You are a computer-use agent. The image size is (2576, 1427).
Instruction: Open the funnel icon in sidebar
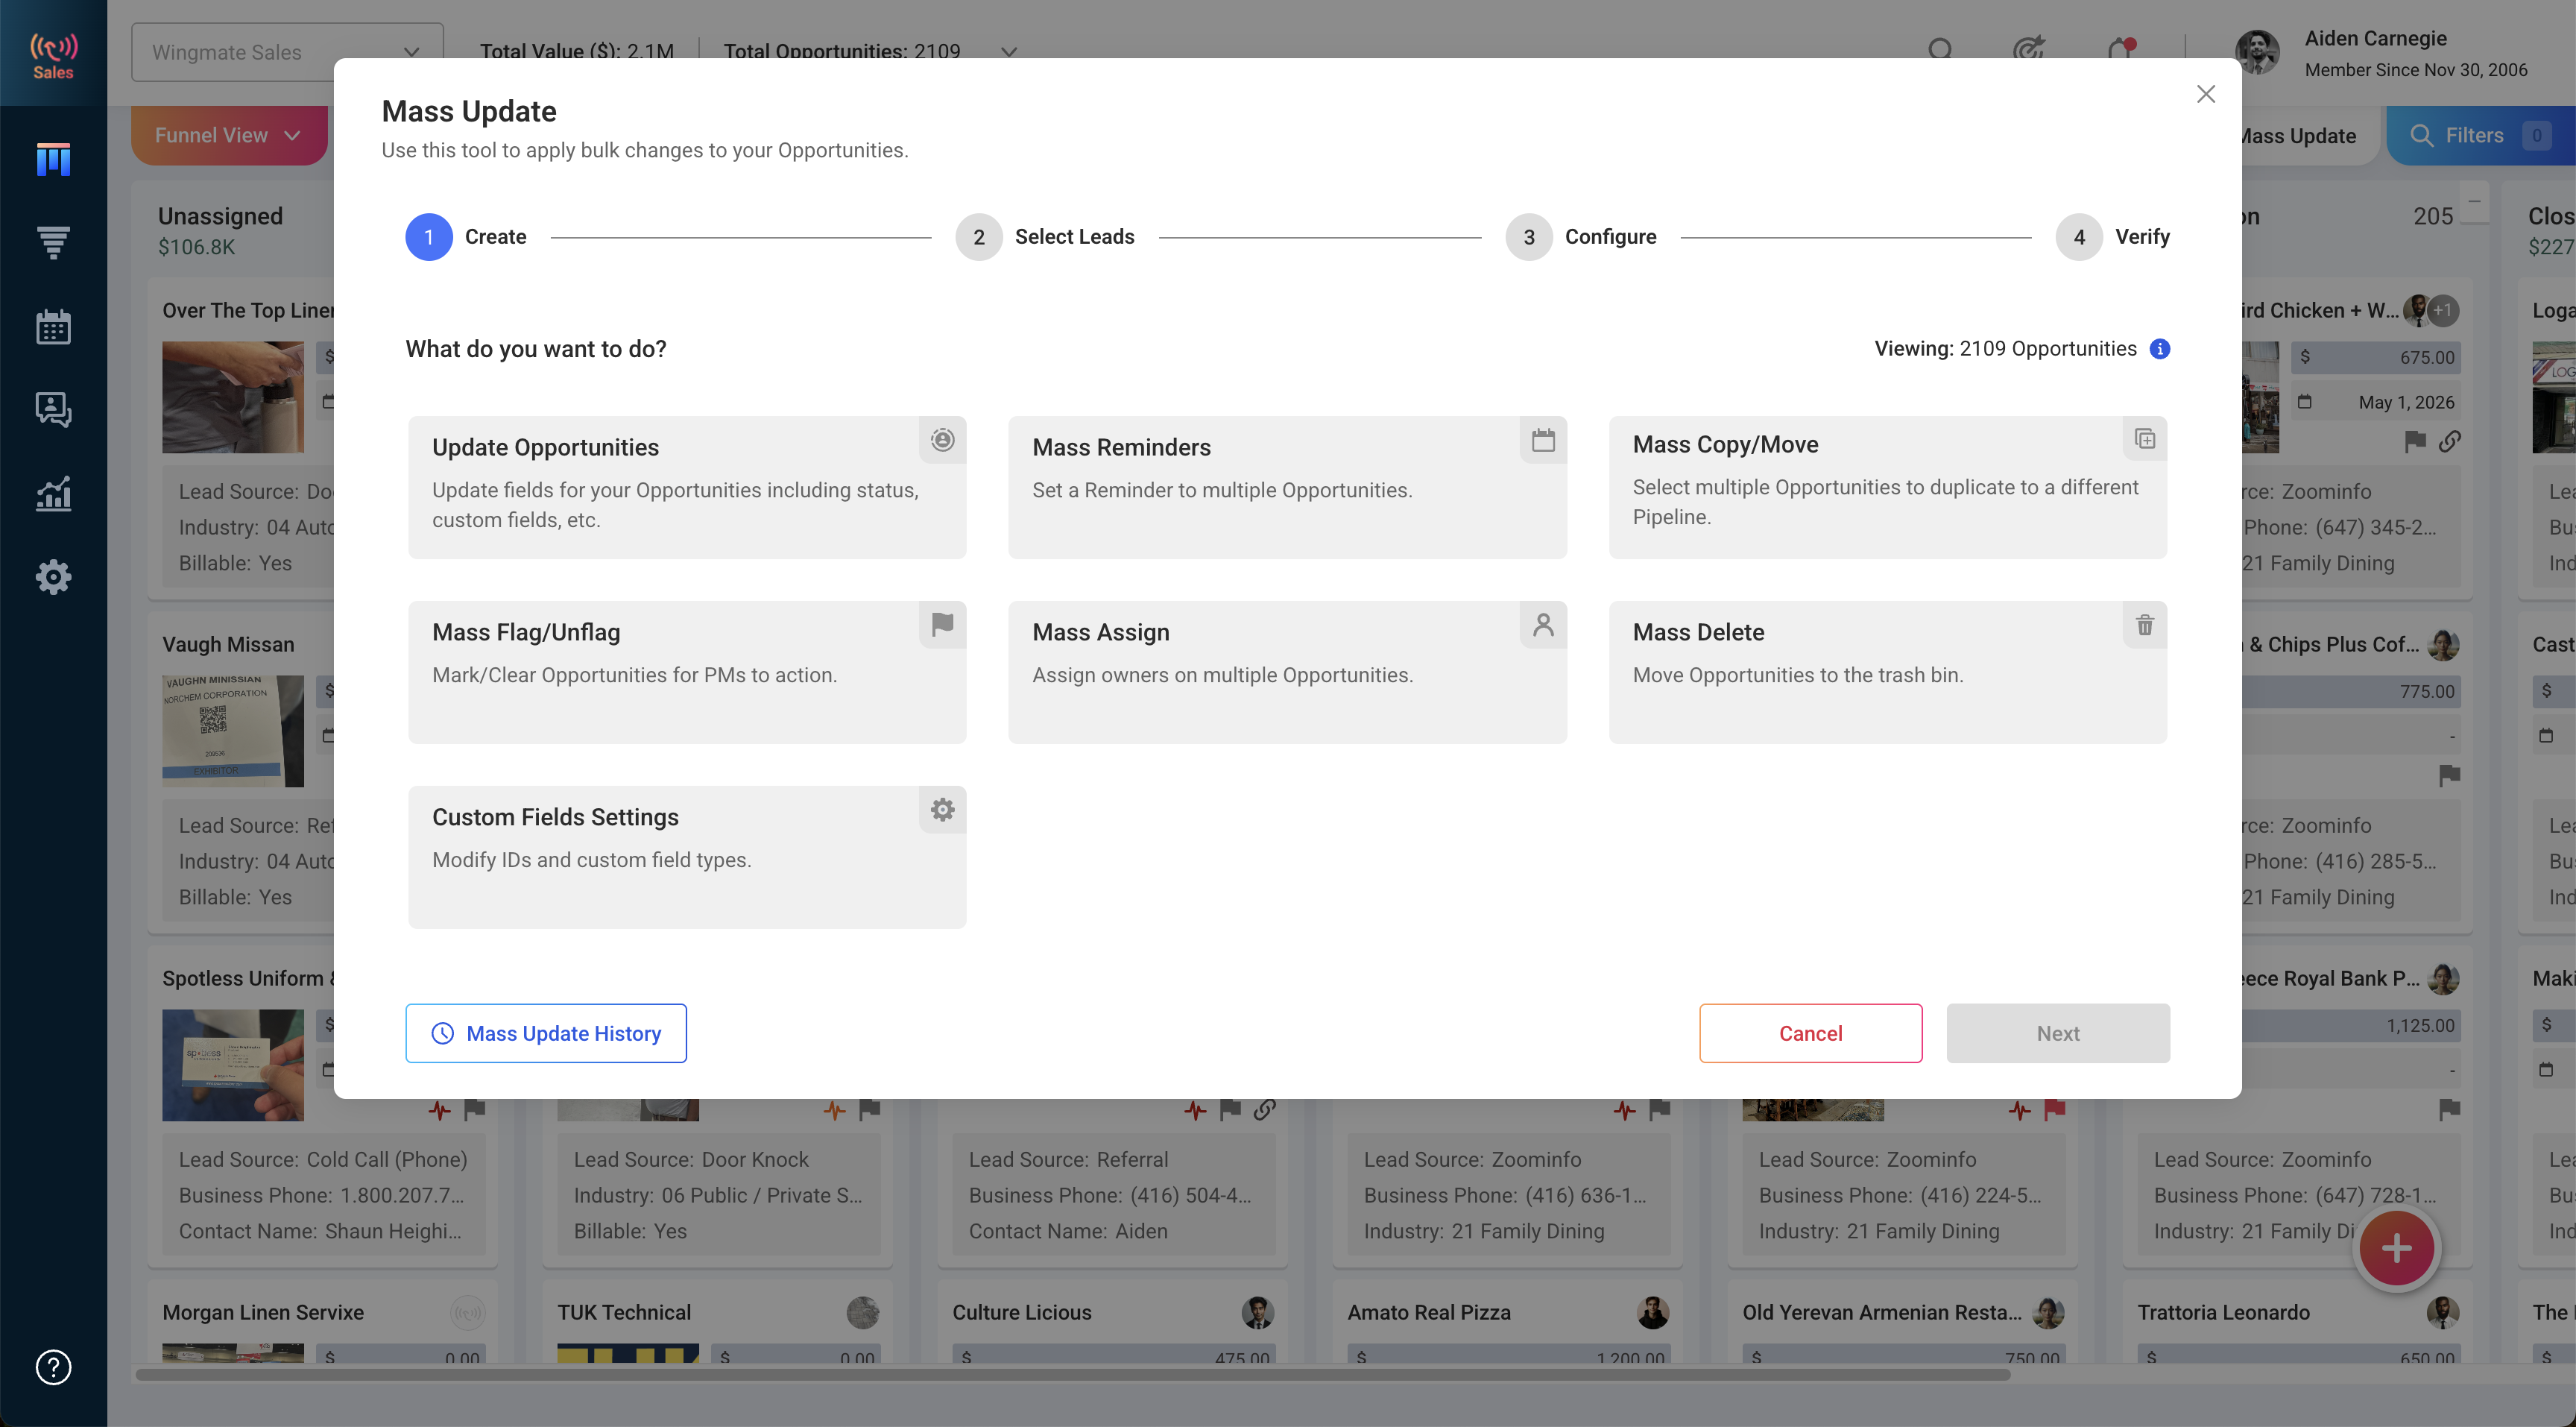click(x=53, y=243)
